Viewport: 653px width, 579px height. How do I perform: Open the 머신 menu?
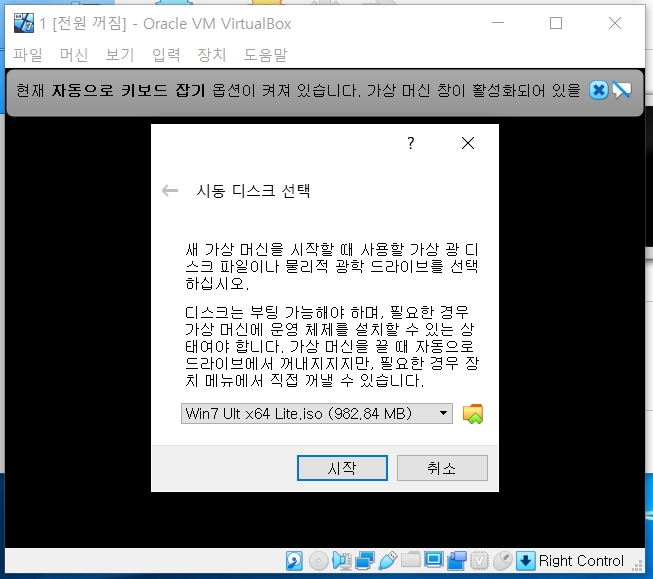click(74, 55)
